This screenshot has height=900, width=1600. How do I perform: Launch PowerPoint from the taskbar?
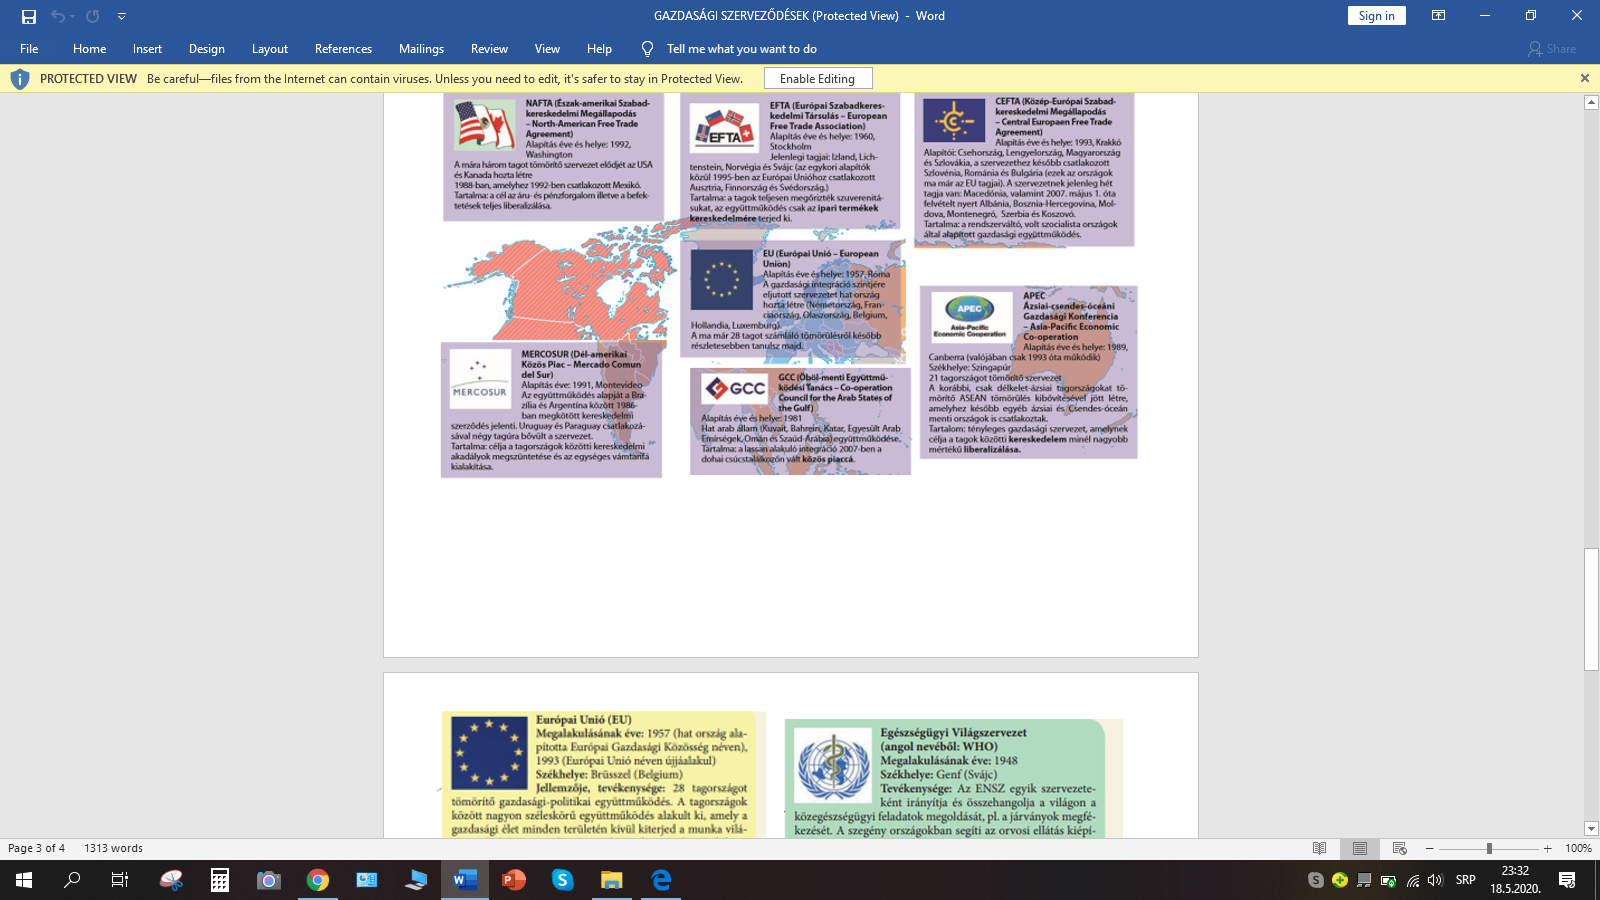click(513, 880)
